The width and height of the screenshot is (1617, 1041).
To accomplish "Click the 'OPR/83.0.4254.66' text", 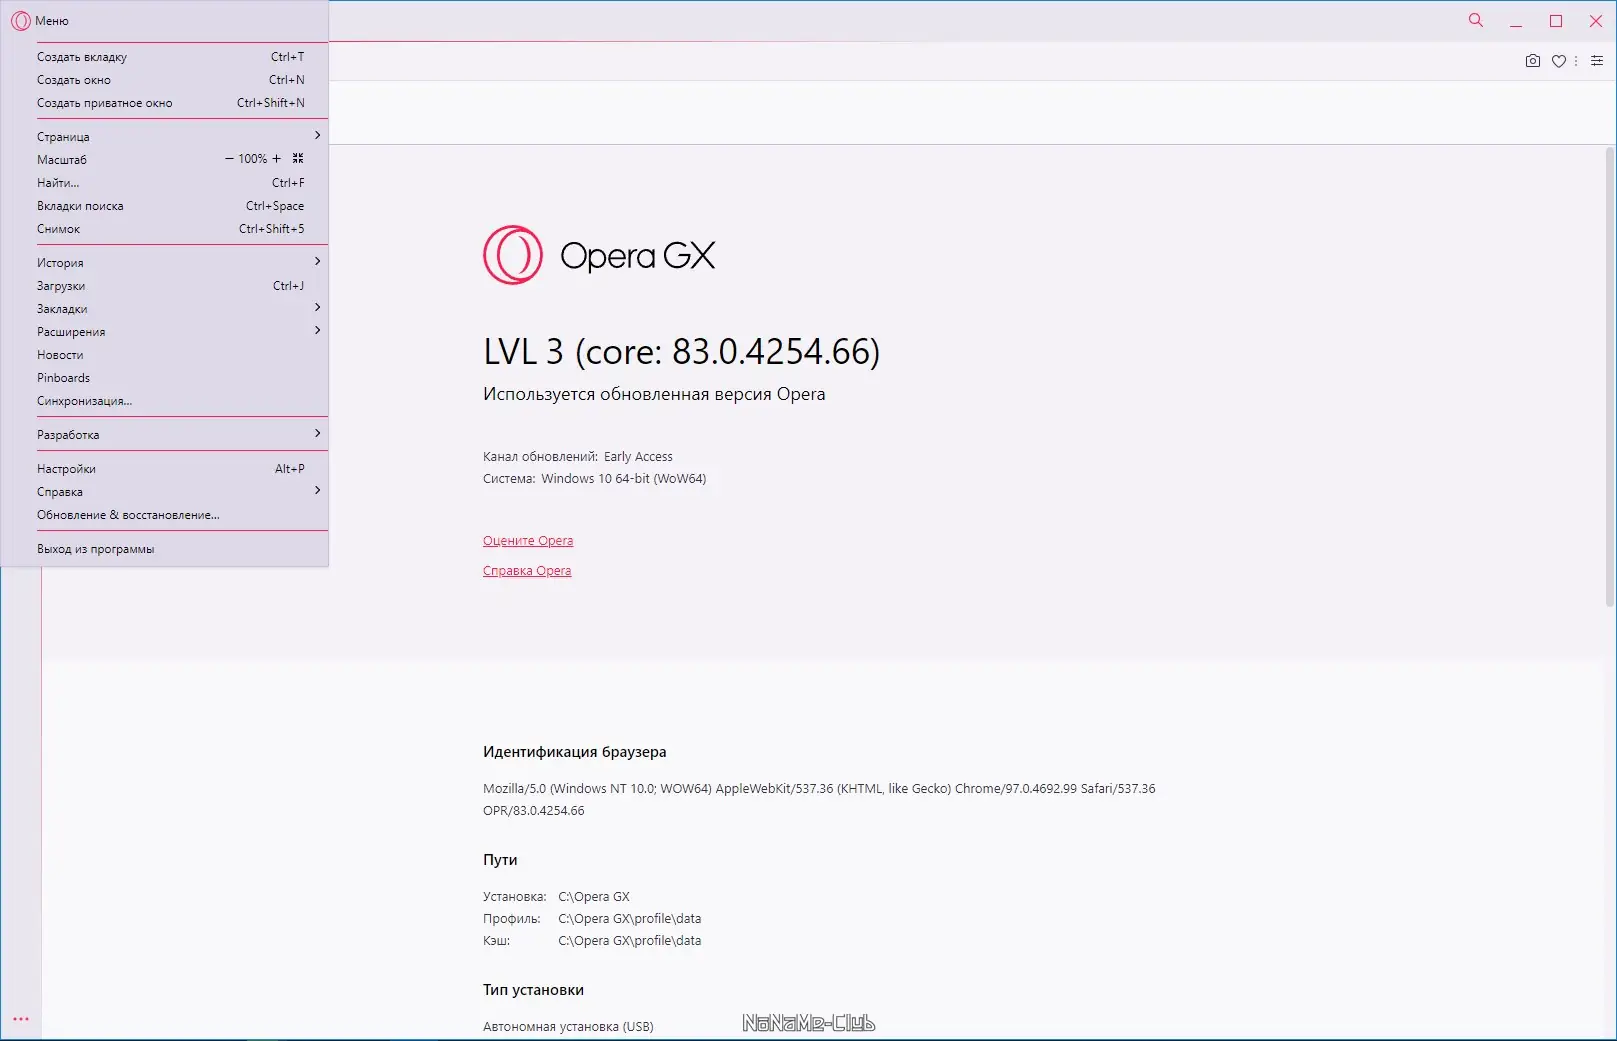I will point(534,811).
